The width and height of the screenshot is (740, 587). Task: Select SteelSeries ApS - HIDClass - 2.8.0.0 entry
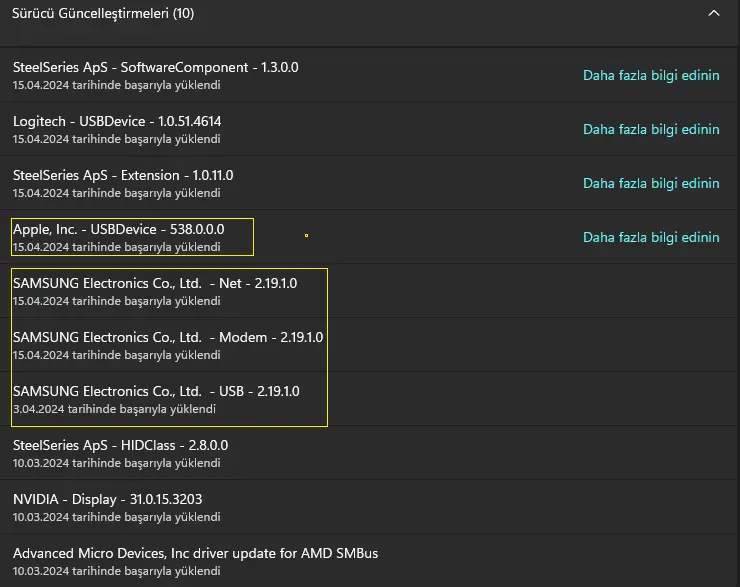[120, 445]
